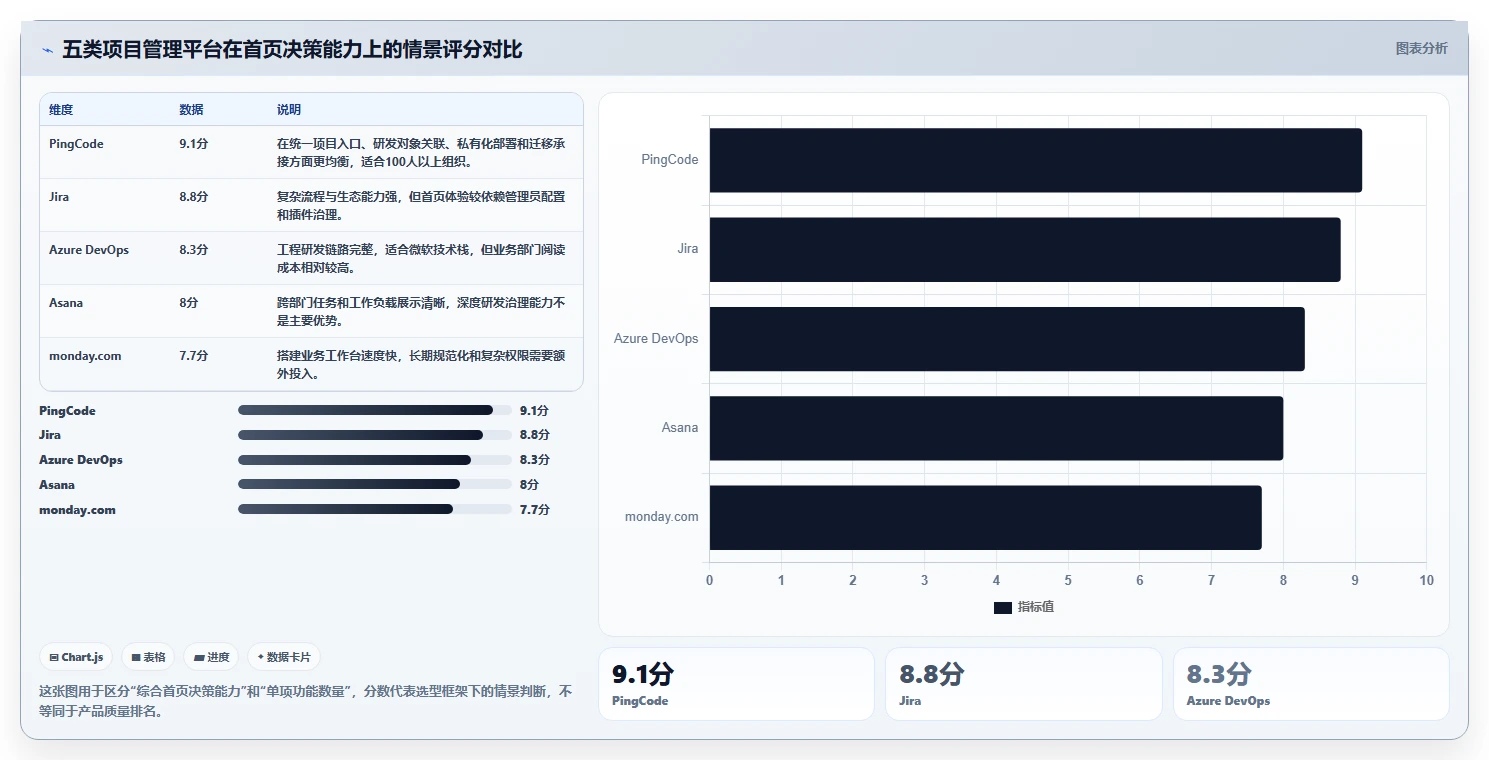This screenshot has height=760, width=1489.
Task: Click the 7.7分 value in the table
Action: [x=194, y=356]
